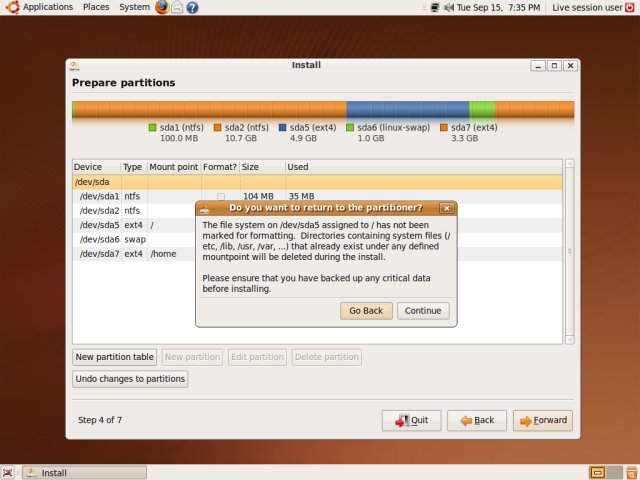
Task: Open the Places menu
Action: [x=96, y=7]
